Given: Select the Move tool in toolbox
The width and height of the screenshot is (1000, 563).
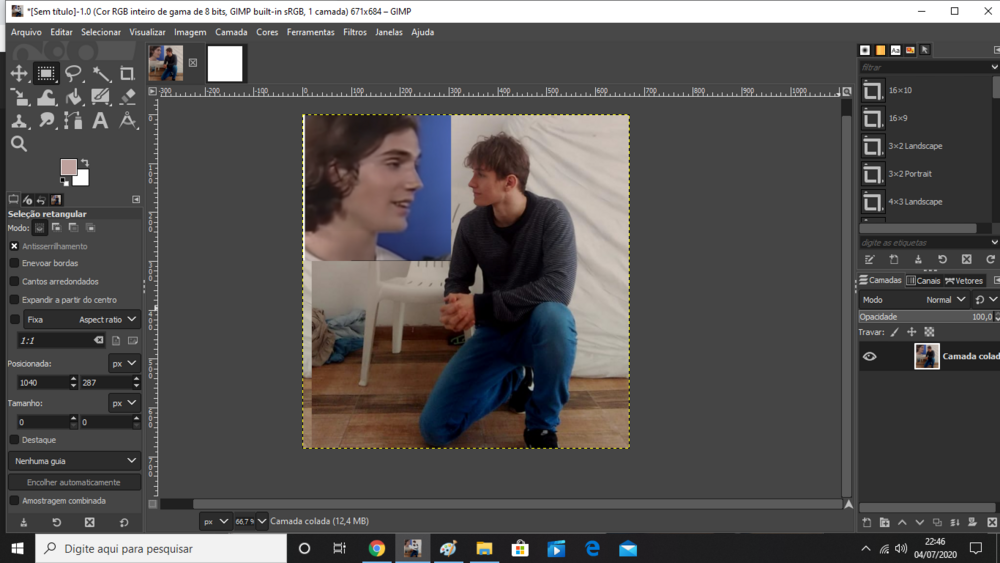Looking at the screenshot, I should click(19, 73).
